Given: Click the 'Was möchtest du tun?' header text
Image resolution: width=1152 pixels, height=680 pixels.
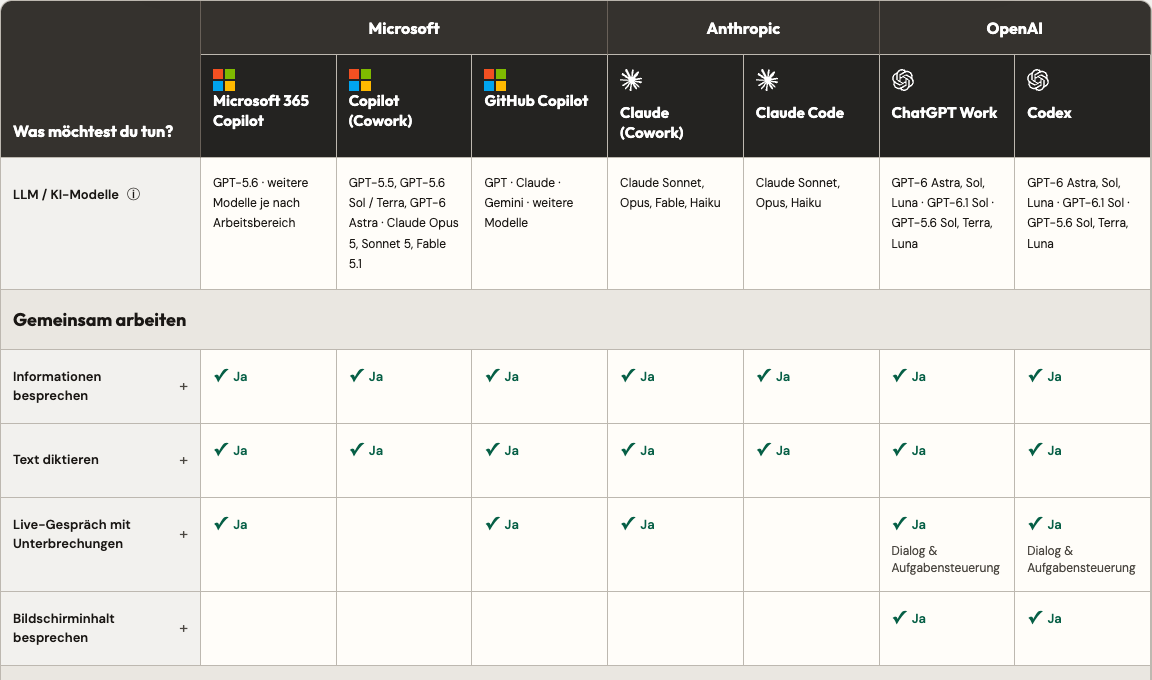Looking at the screenshot, I should [x=93, y=132].
